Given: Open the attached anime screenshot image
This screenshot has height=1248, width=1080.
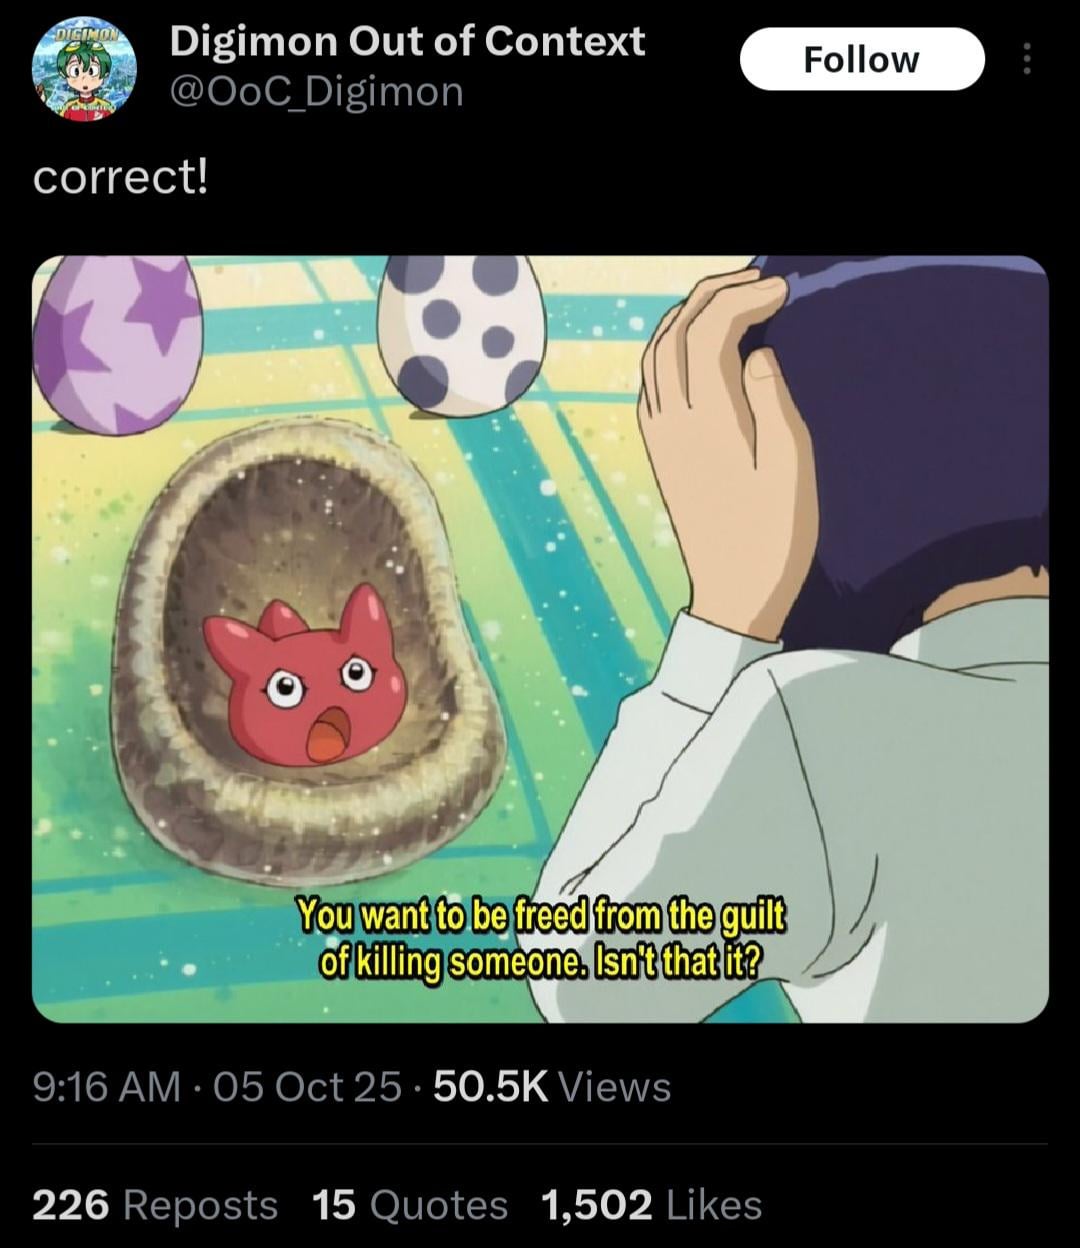Looking at the screenshot, I should [540, 639].
